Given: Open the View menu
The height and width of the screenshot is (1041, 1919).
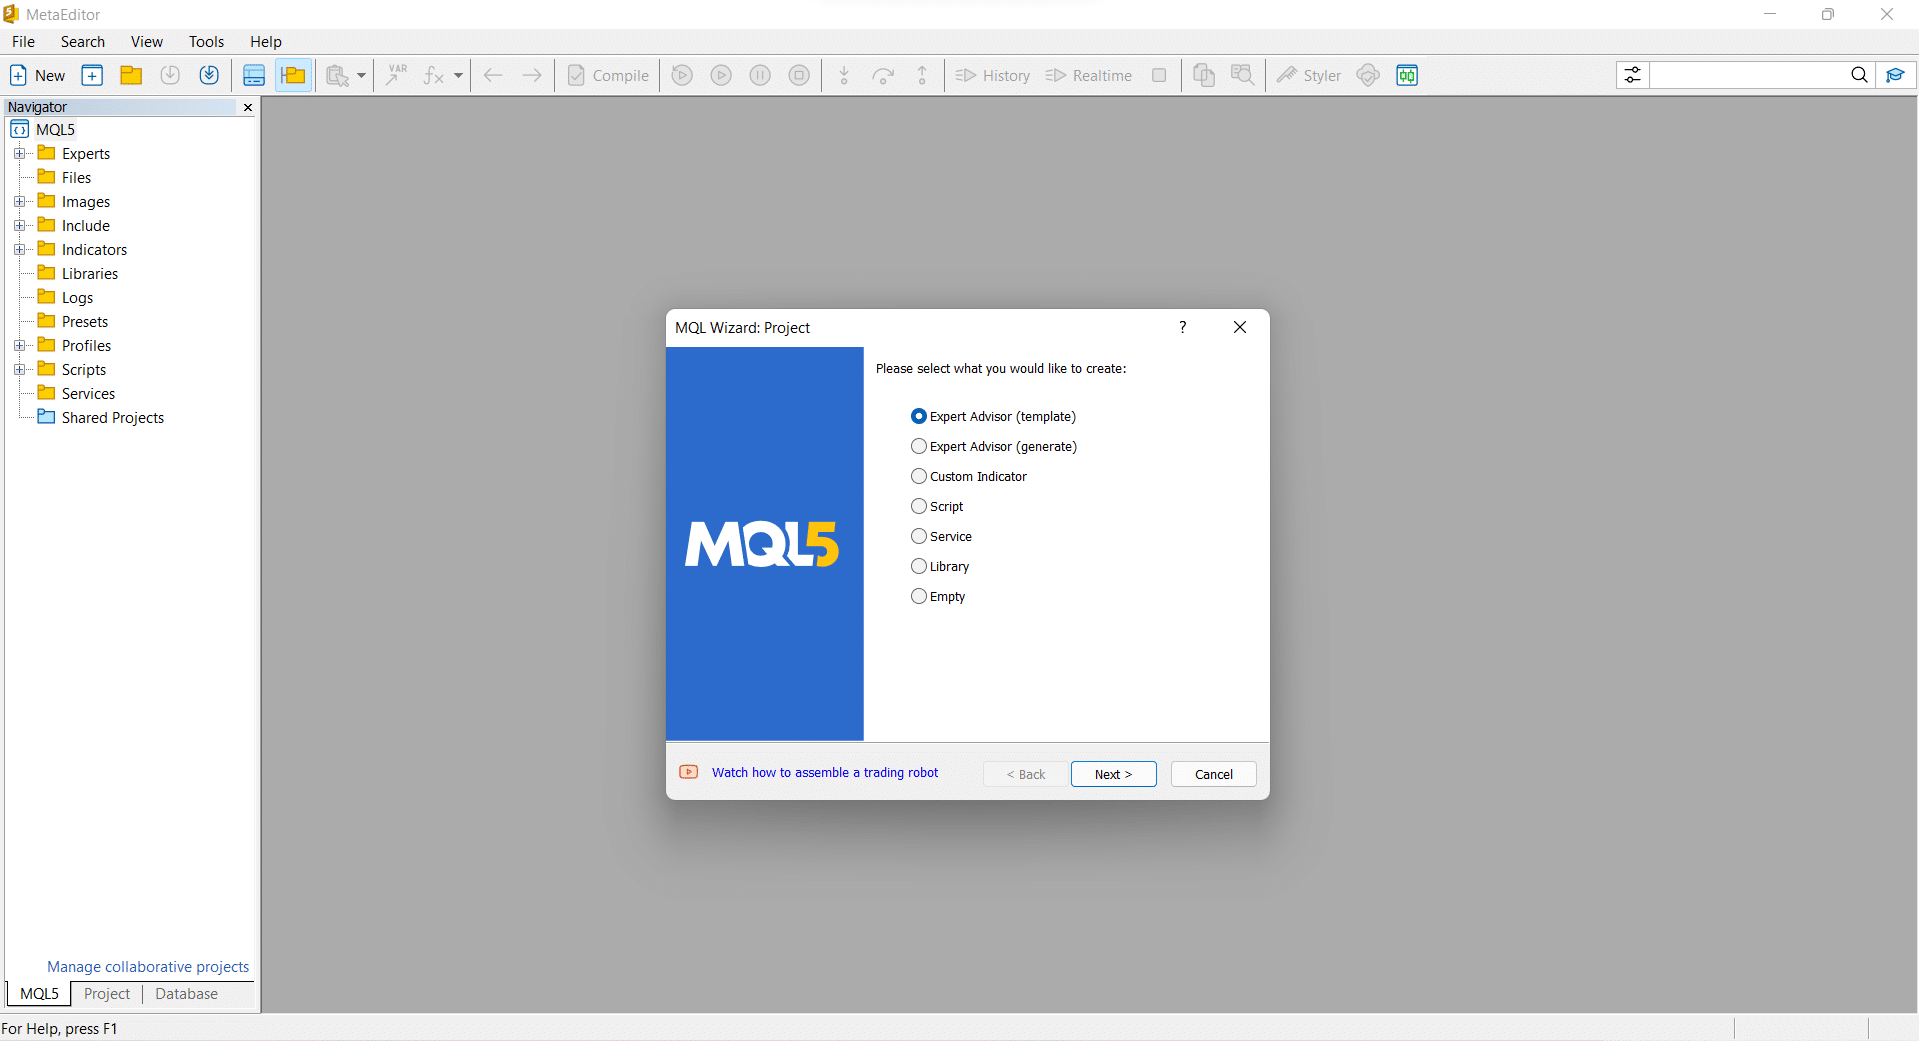Looking at the screenshot, I should tap(147, 41).
